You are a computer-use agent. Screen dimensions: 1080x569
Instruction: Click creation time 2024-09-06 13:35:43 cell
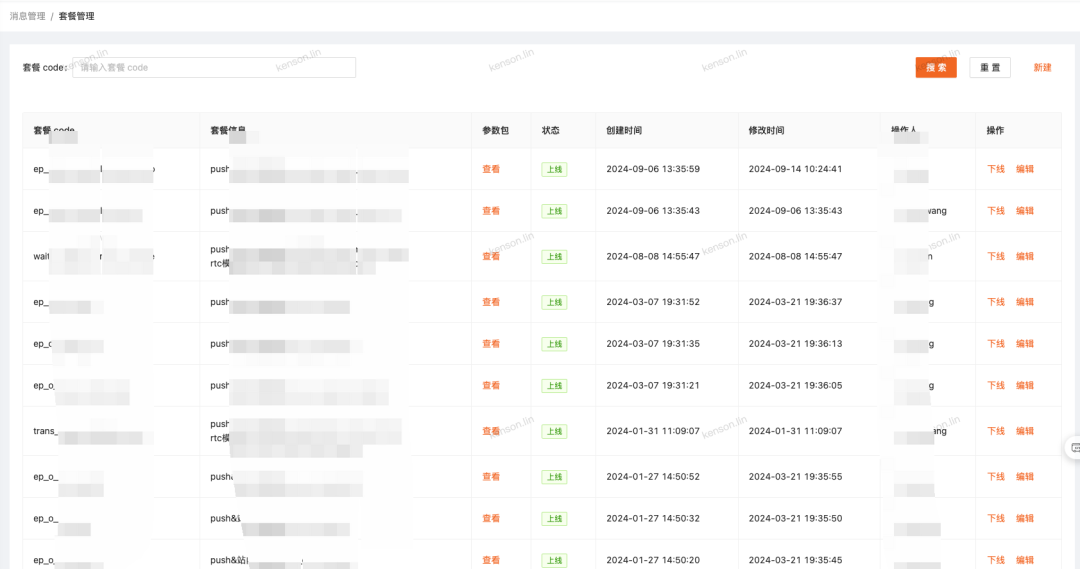coord(653,211)
